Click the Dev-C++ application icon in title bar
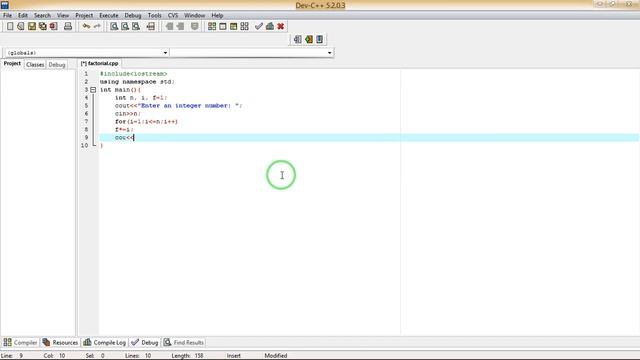This screenshot has height=360, width=640. pyautogui.click(x=5, y=5)
